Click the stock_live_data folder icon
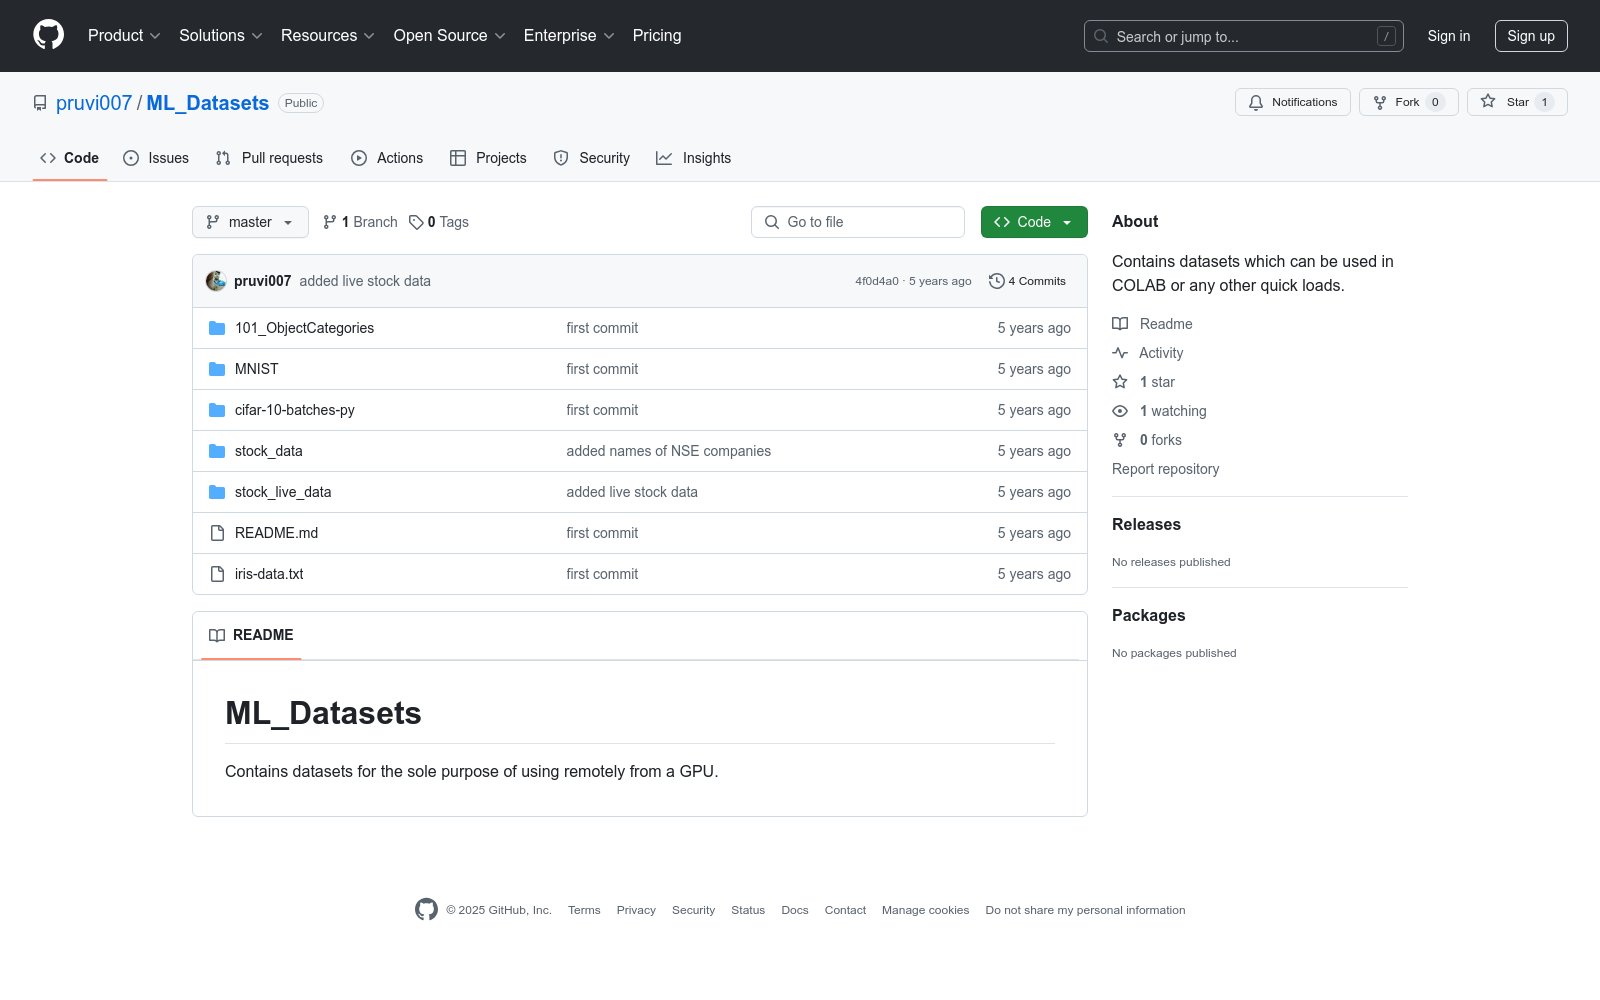 [217, 492]
